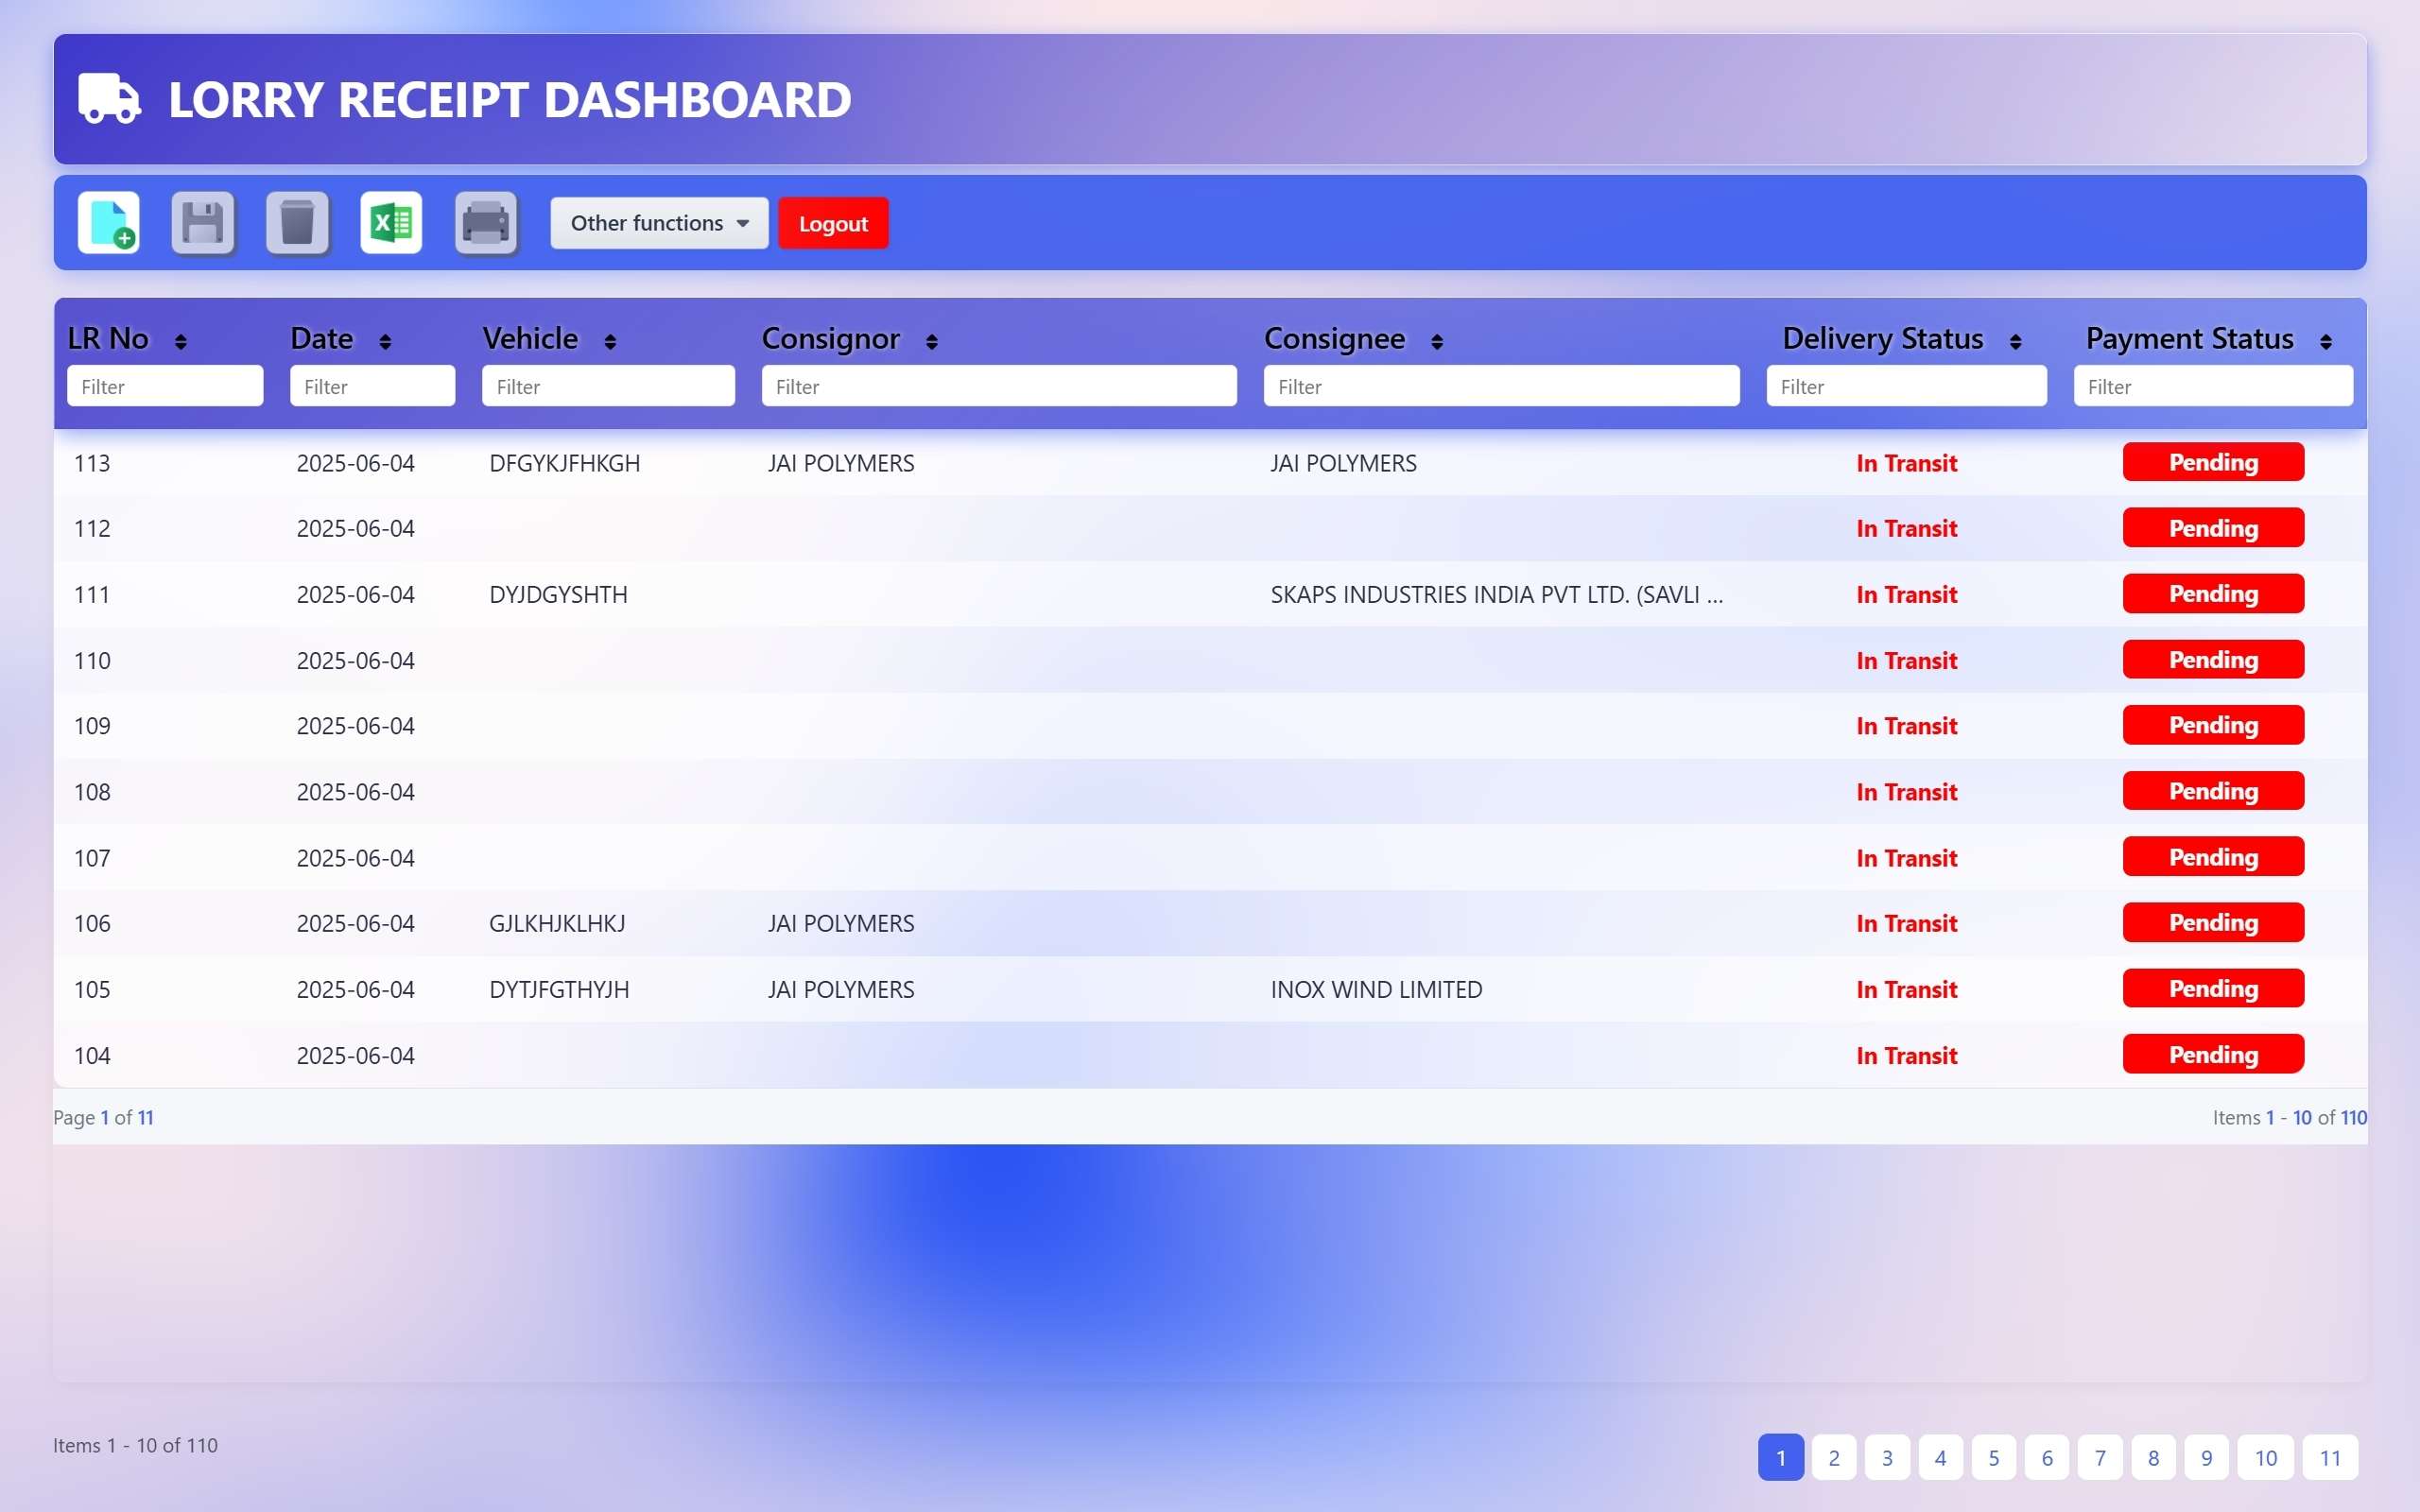Print the lorry receipts
Image resolution: width=2420 pixels, height=1512 pixels.
tap(487, 222)
